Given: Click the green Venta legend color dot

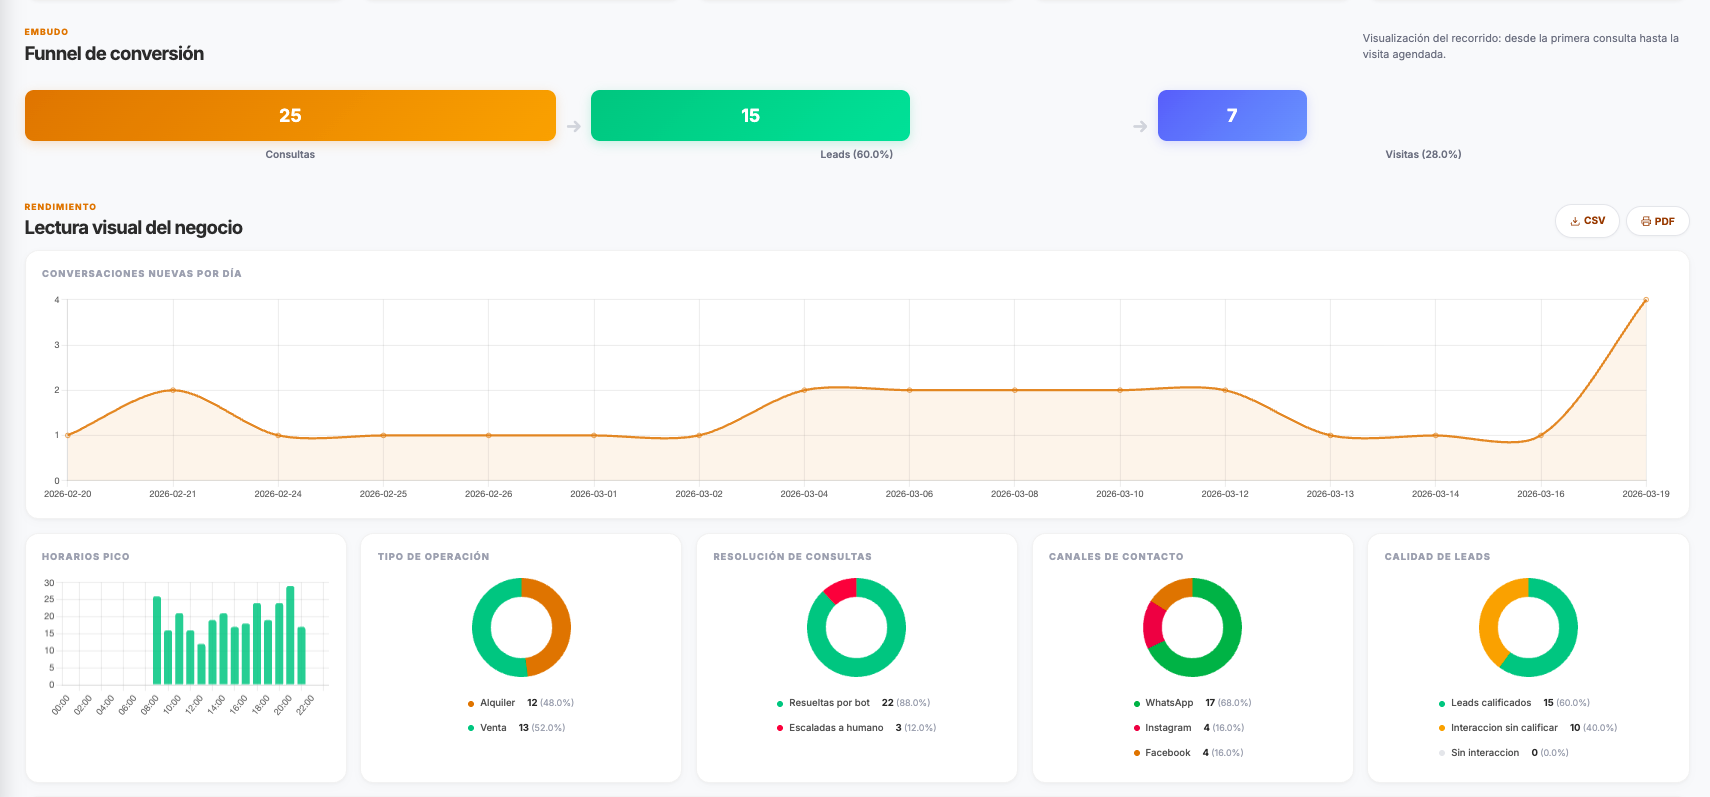Looking at the screenshot, I should [471, 728].
